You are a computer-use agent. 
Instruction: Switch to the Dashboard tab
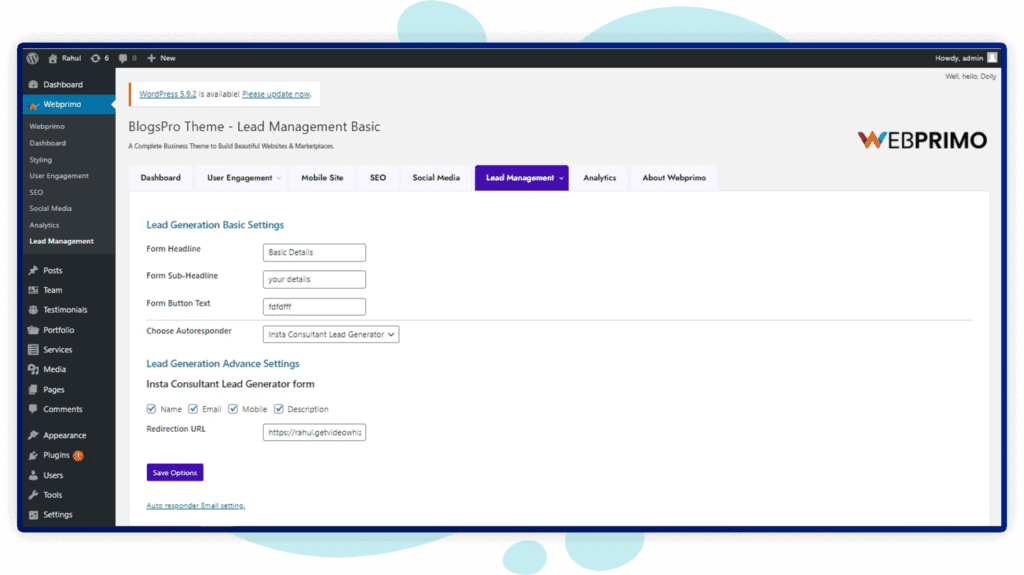pyautogui.click(x=161, y=178)
